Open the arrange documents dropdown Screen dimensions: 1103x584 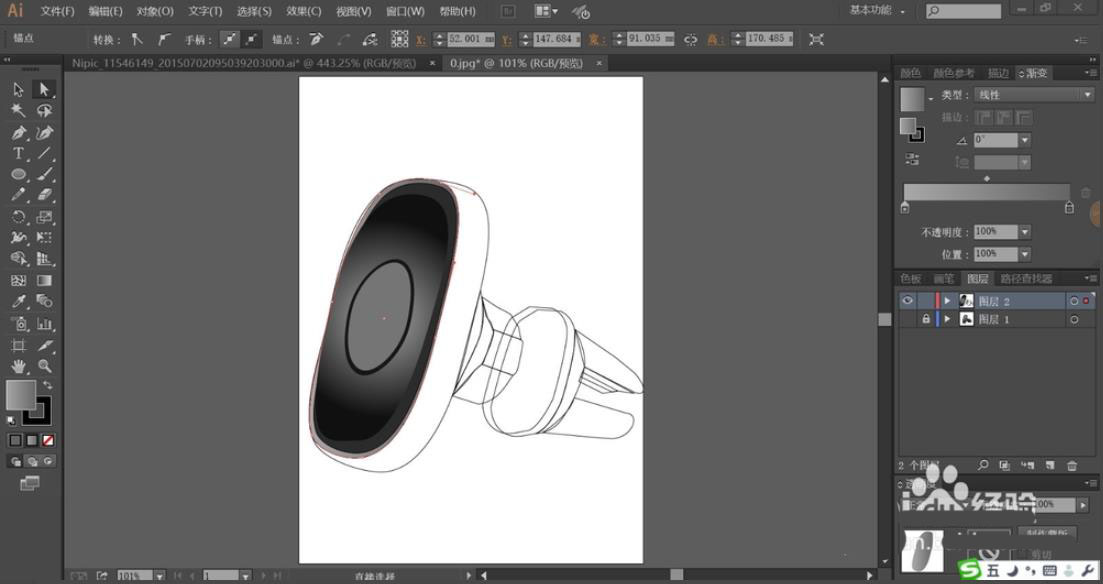[546, 11]
